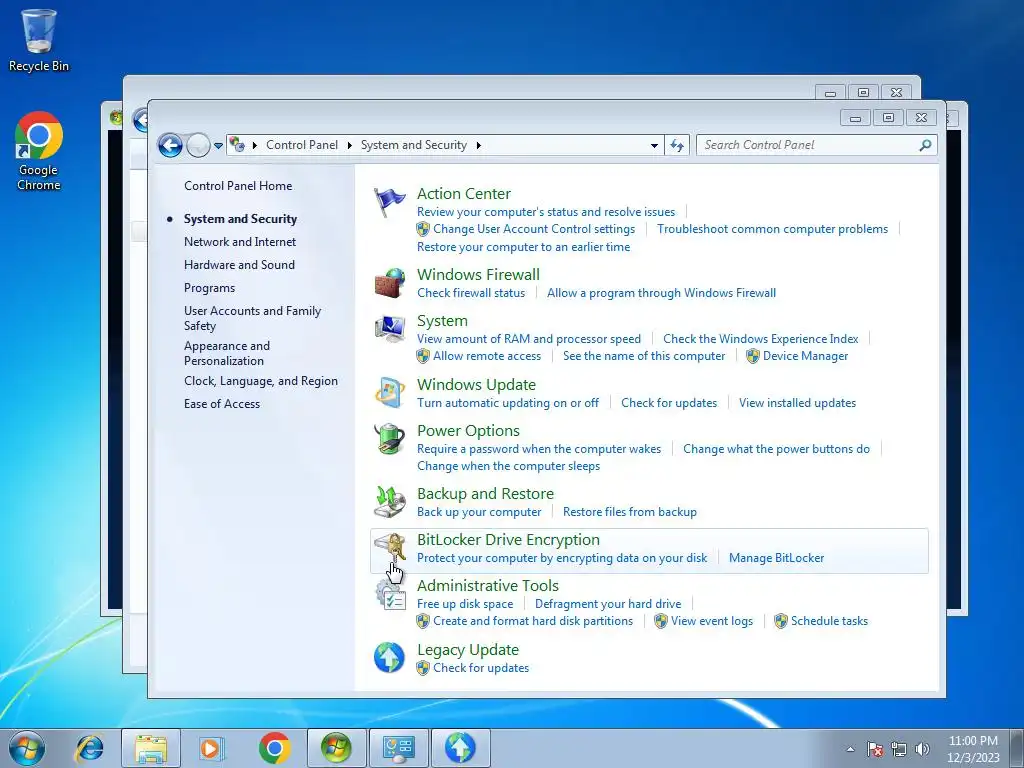Click Check for updates under Legacy Update
The height and width of the screenshot is (768, 1024).
(x=481, y=668)
